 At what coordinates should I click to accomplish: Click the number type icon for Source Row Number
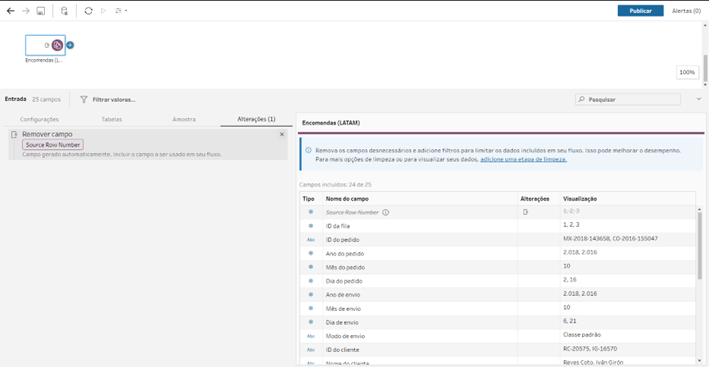(311, 212)
